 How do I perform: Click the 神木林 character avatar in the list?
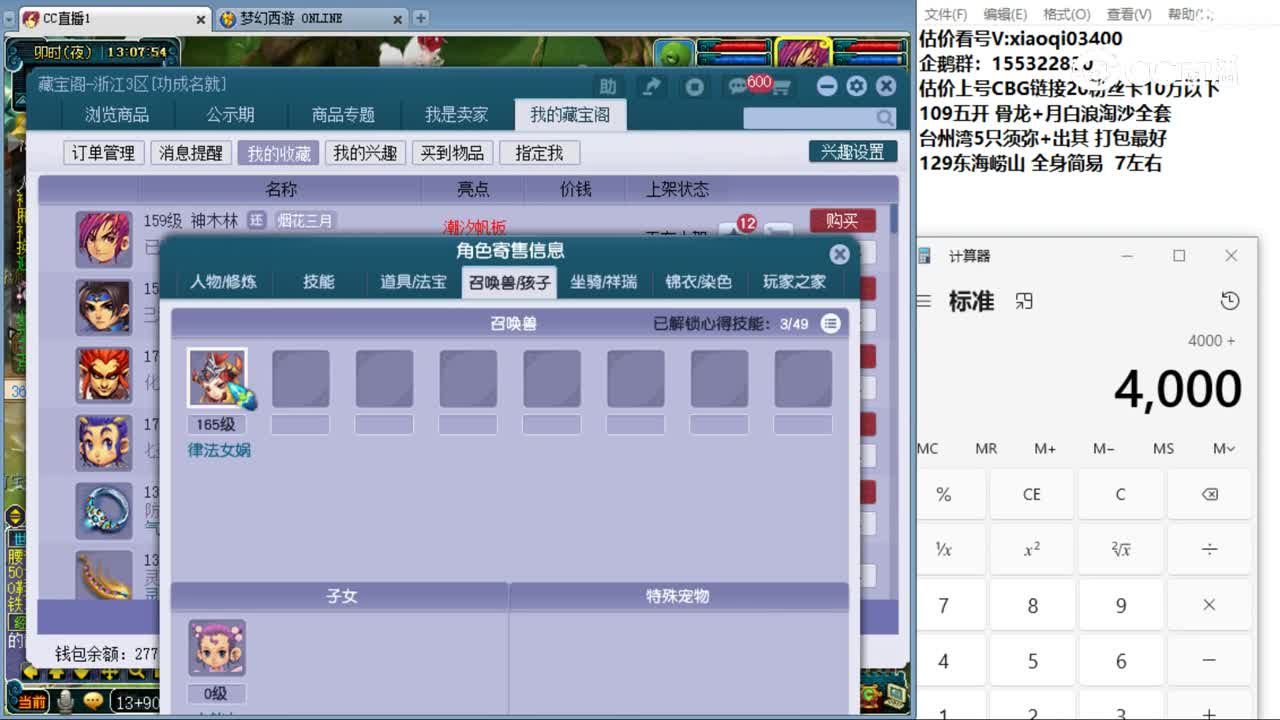pyautogui.click(x=104, y=239)
